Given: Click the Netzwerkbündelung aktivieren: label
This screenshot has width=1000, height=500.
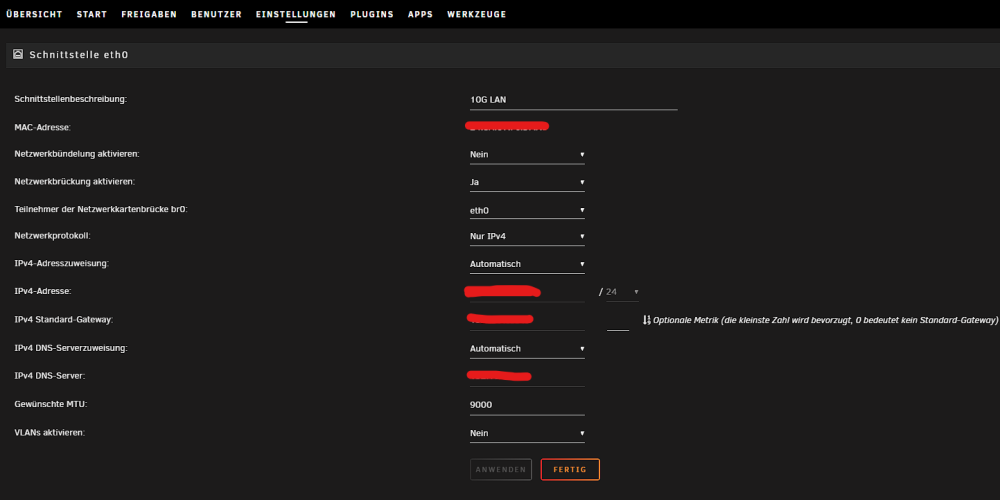Looking at the screenshot, I should [x=77, y=154].
